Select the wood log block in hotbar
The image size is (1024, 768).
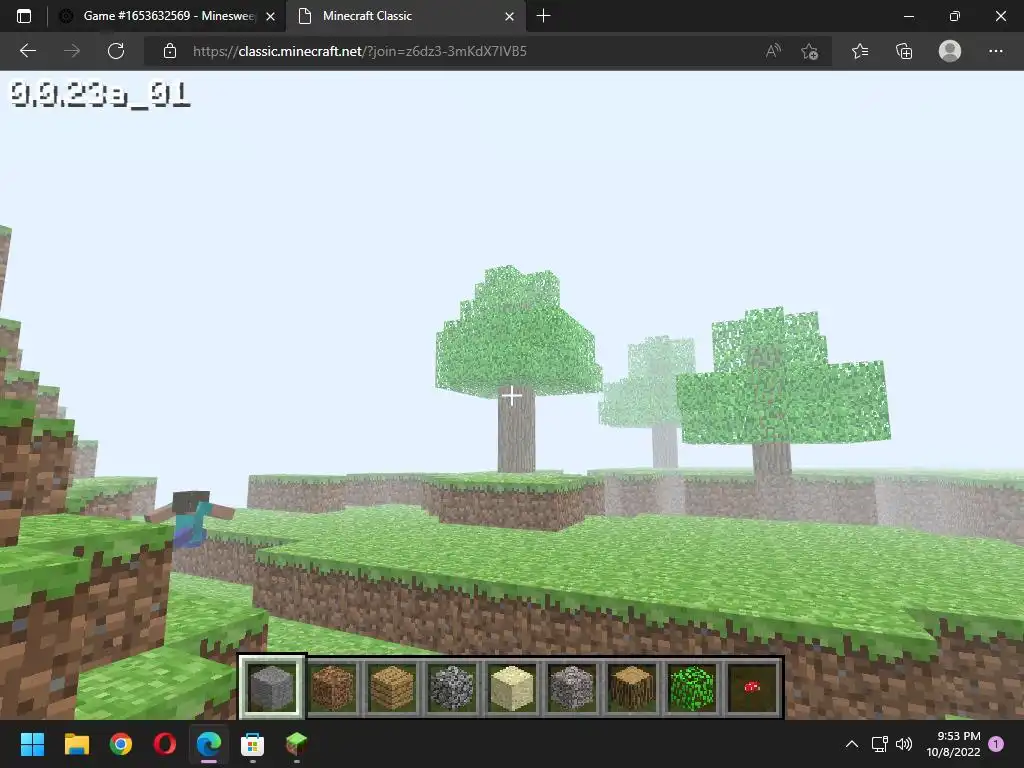click(632, 687)
